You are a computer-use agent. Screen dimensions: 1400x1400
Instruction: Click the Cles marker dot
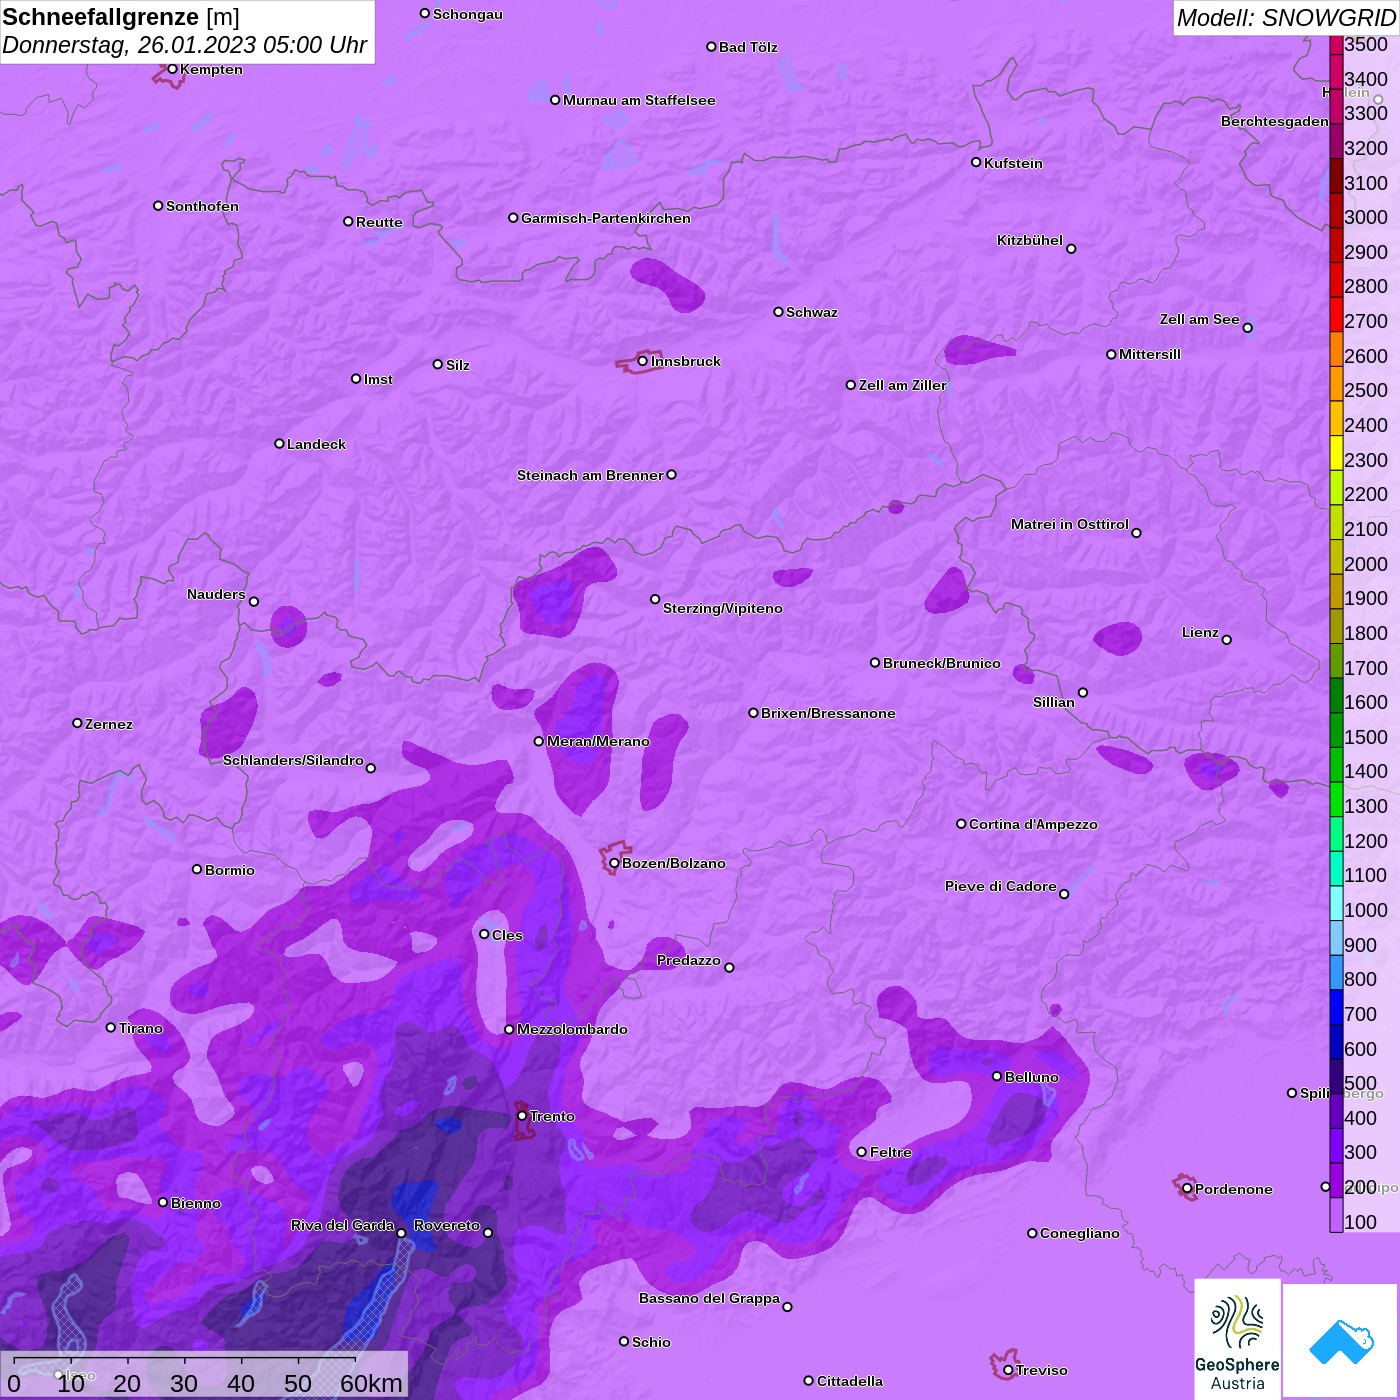pyautogui.click(x=484, y=934)
